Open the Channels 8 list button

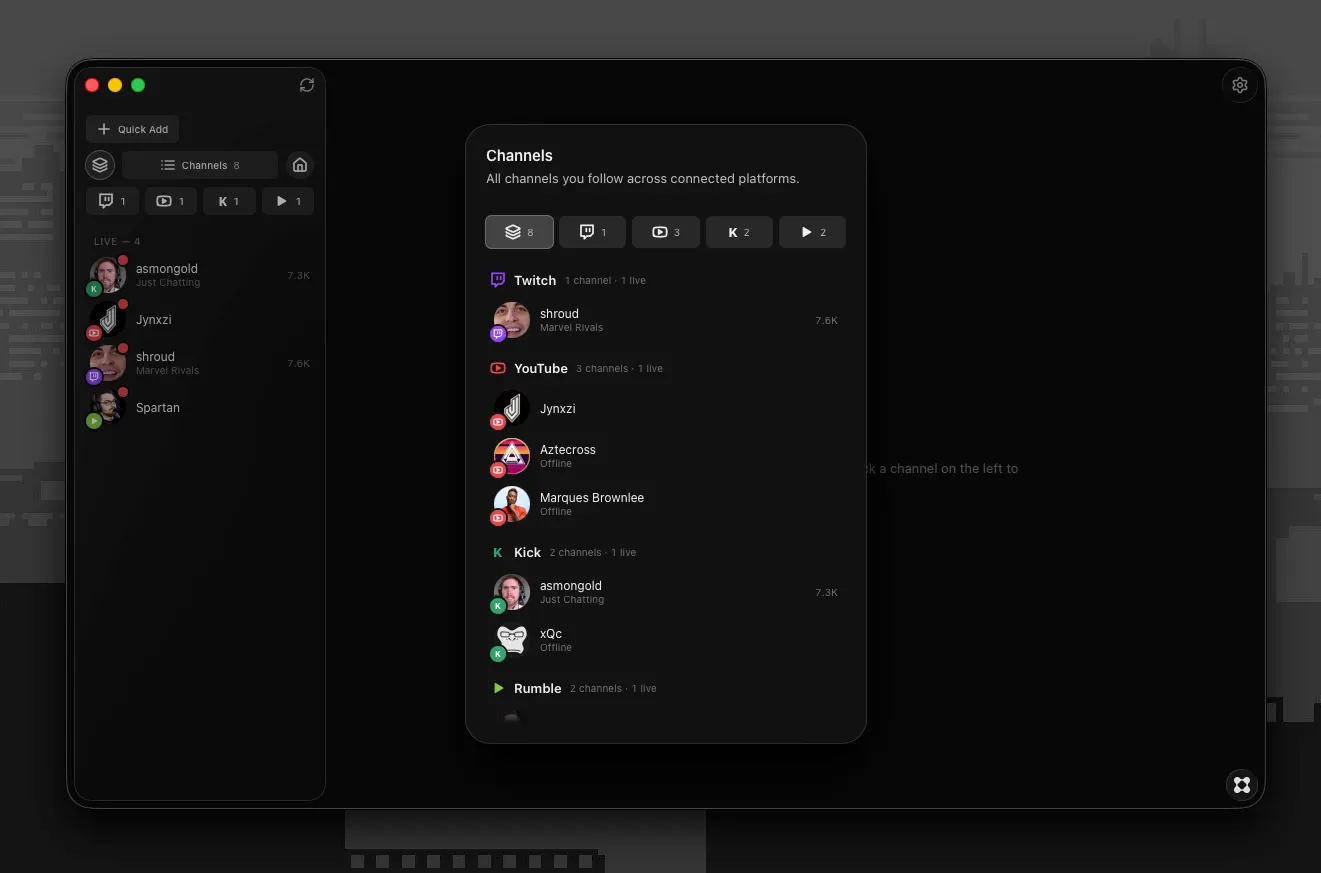pos(200,165)
